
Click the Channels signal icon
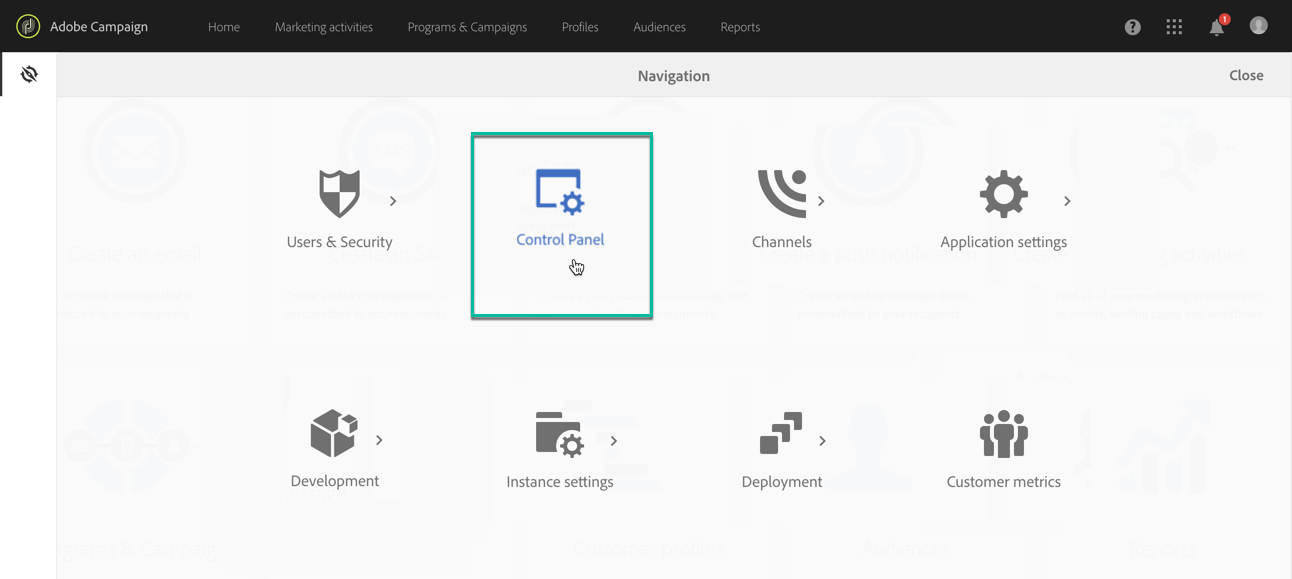[782, 193]
